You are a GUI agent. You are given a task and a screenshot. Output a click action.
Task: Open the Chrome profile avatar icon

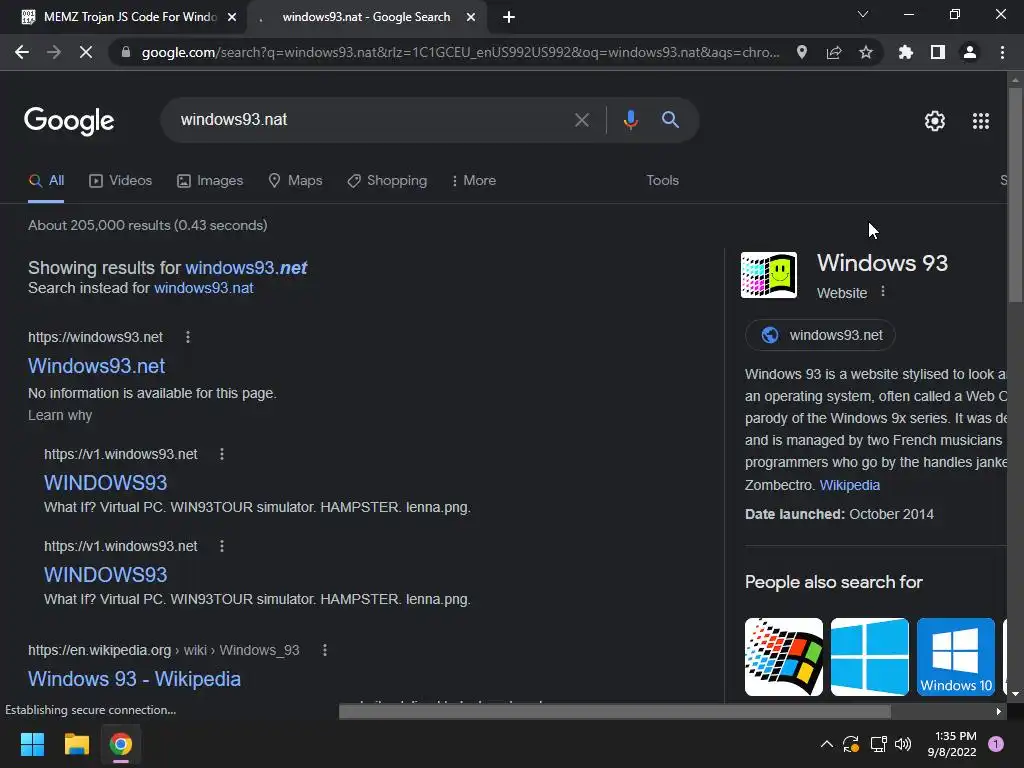coord(970,52)
